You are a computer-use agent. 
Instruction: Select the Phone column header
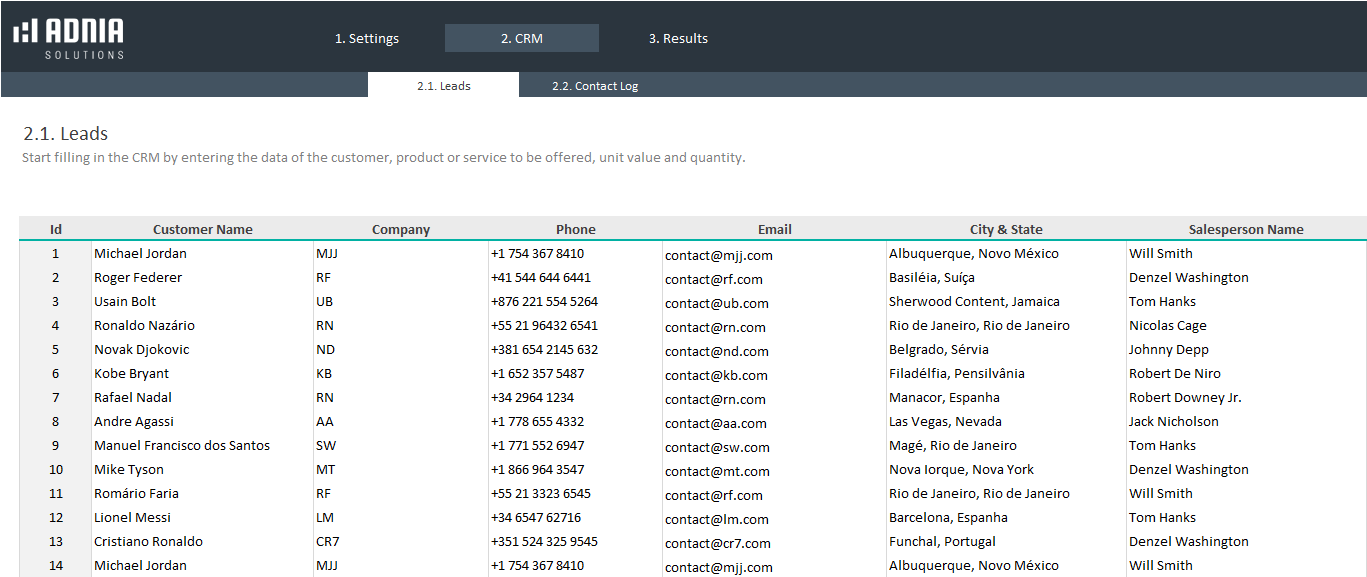click(575, 230)
